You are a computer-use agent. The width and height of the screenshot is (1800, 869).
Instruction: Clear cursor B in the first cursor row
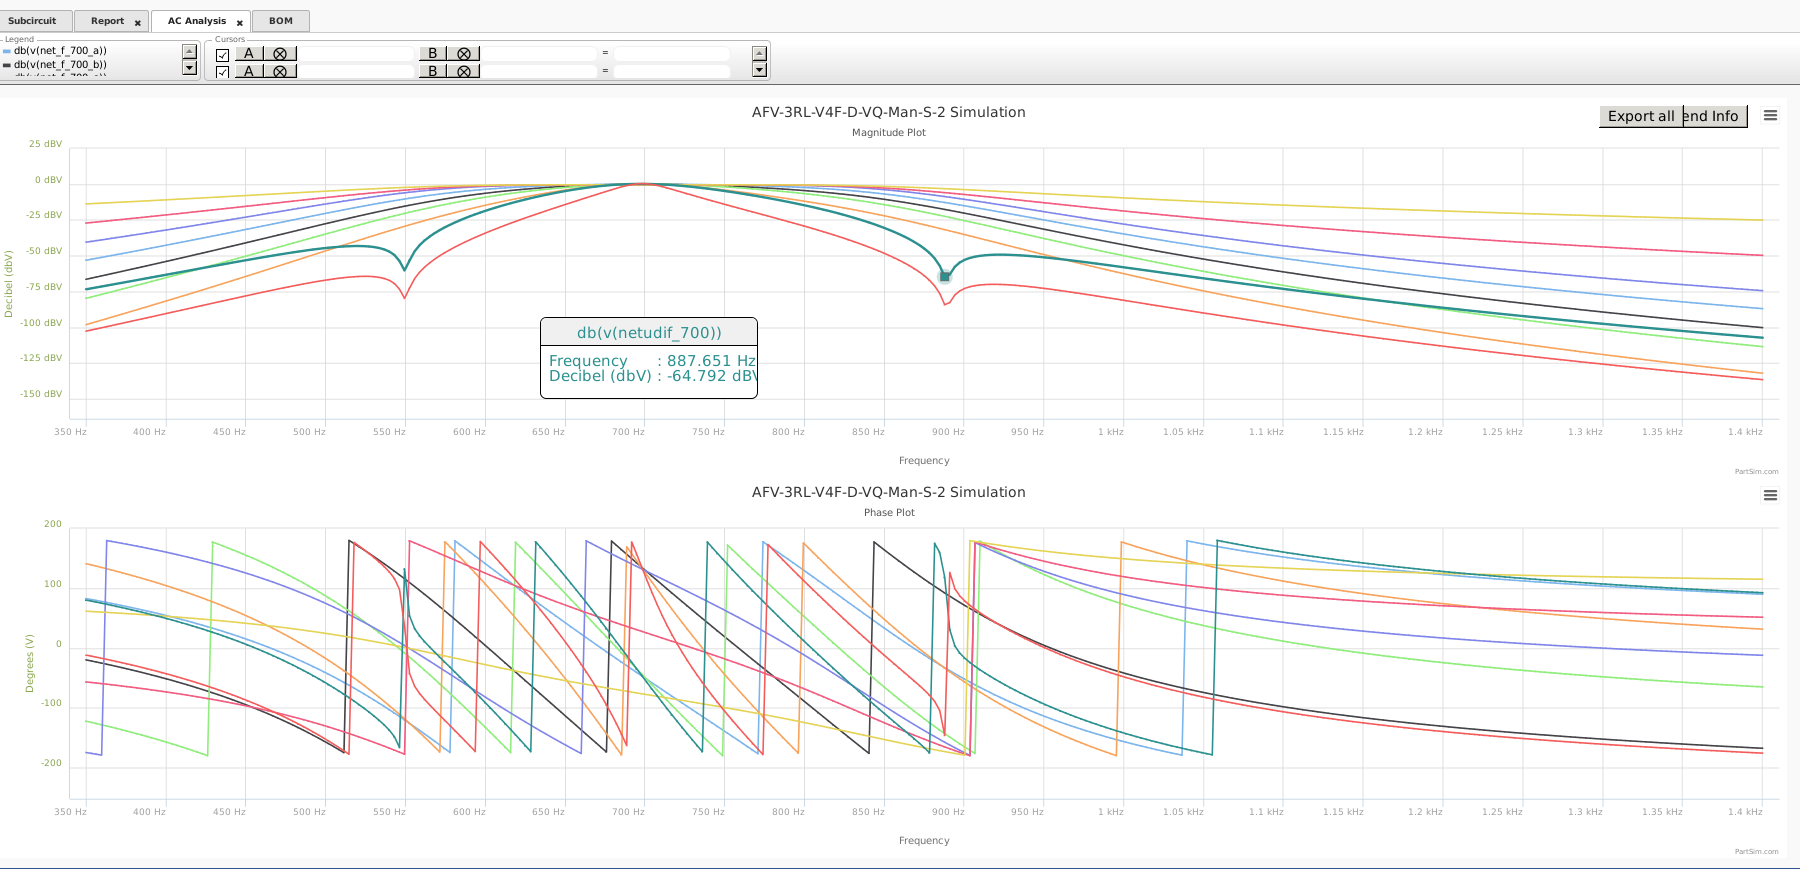[x=464, y=54]
